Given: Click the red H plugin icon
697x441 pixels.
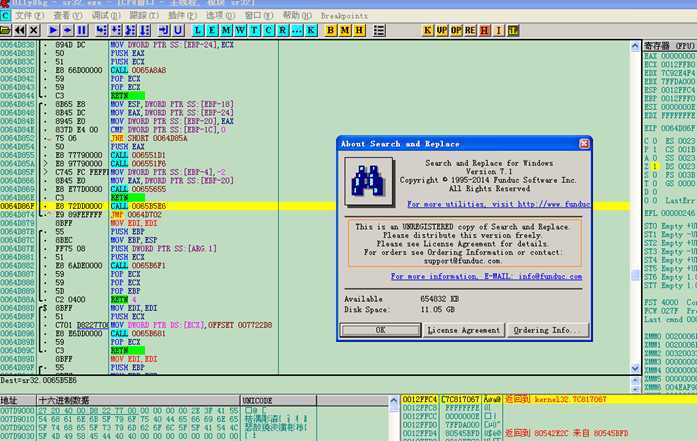Looking at the screenshot, I should 485,30.
